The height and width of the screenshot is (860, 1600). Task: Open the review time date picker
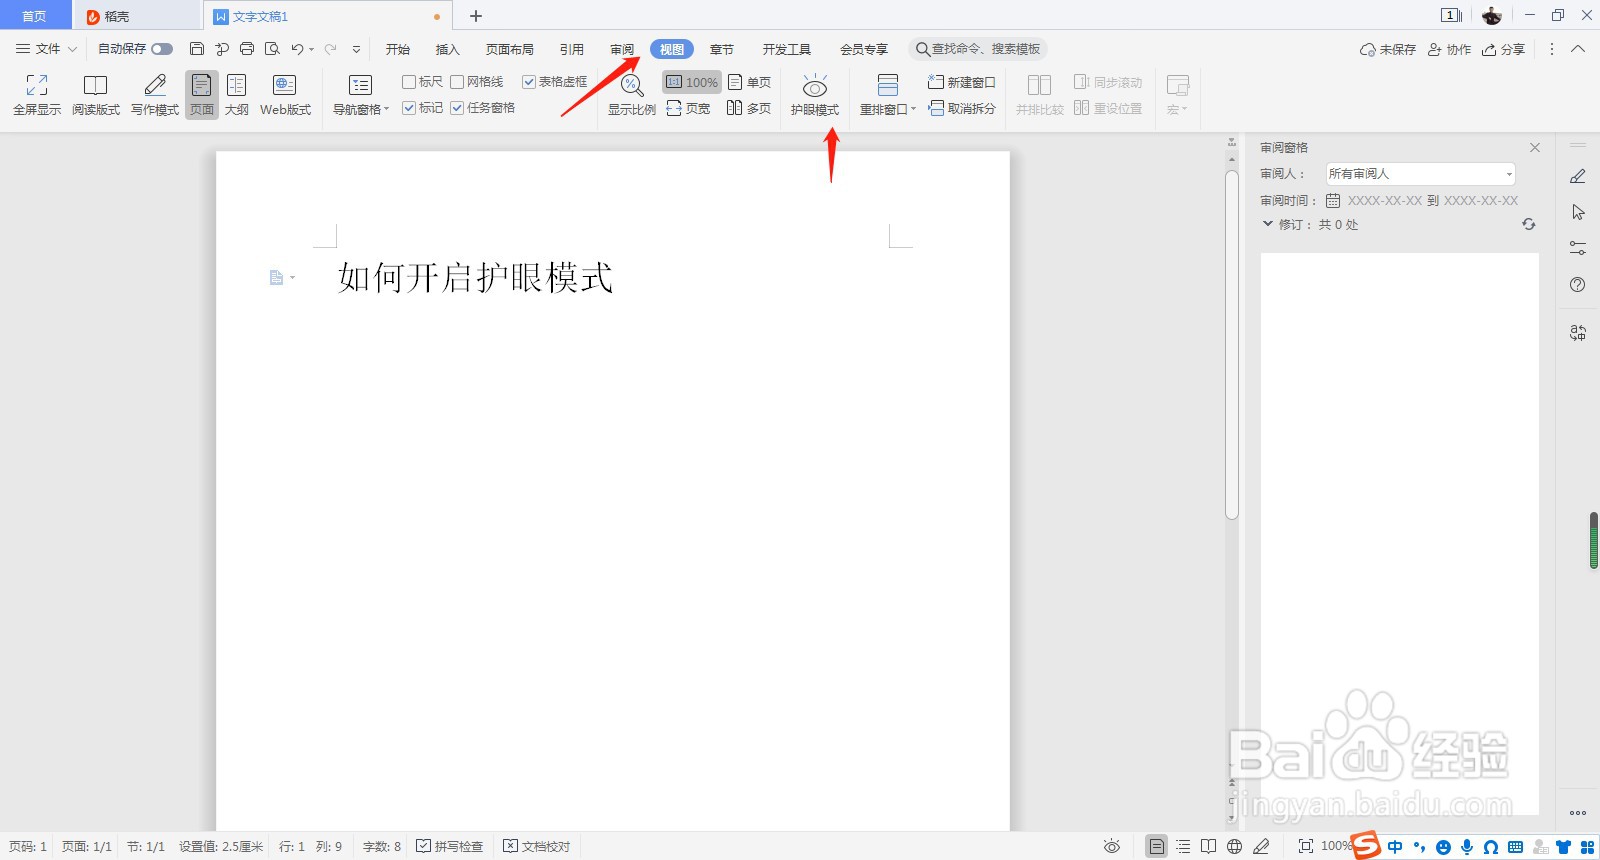point(1333,200)
